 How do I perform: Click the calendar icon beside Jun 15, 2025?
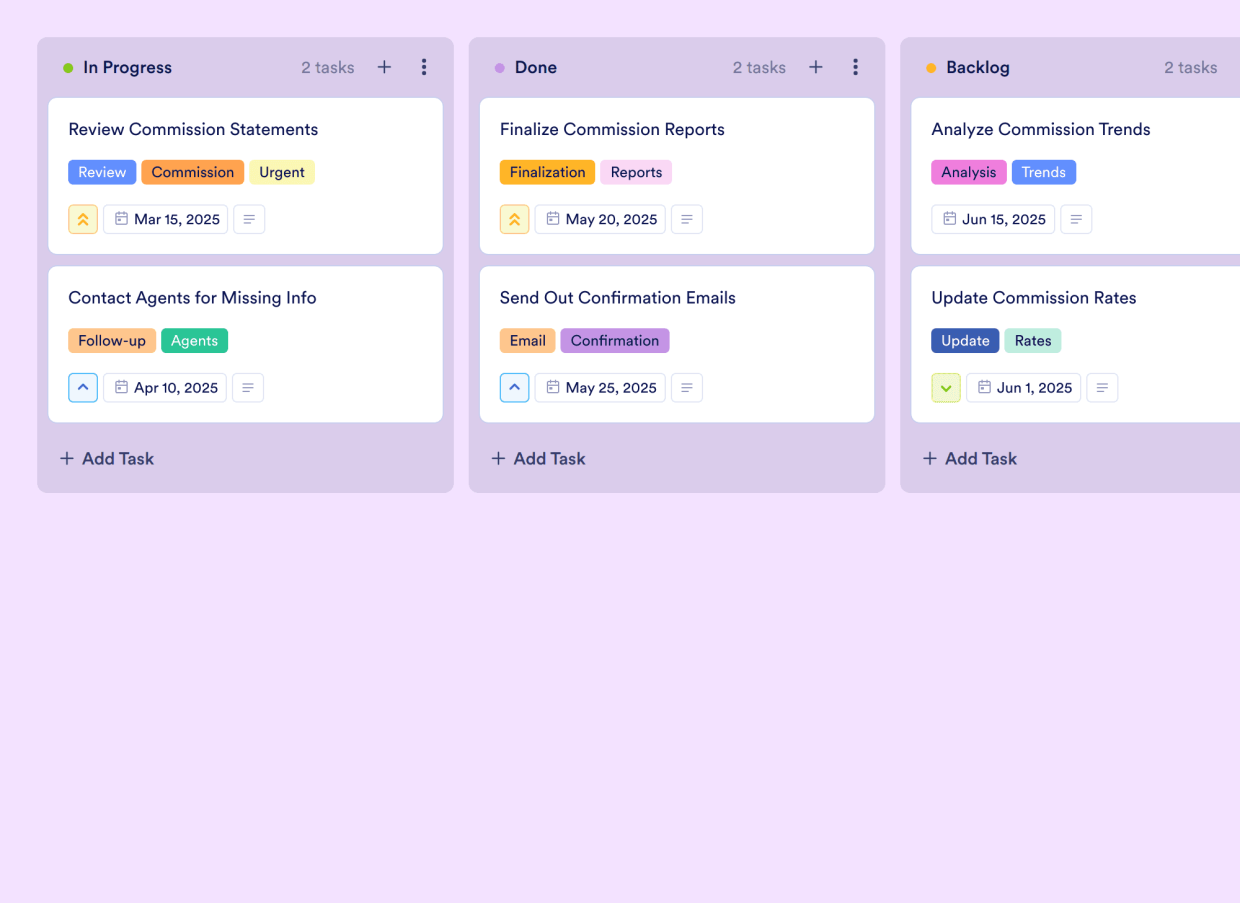tap(948, 219)
